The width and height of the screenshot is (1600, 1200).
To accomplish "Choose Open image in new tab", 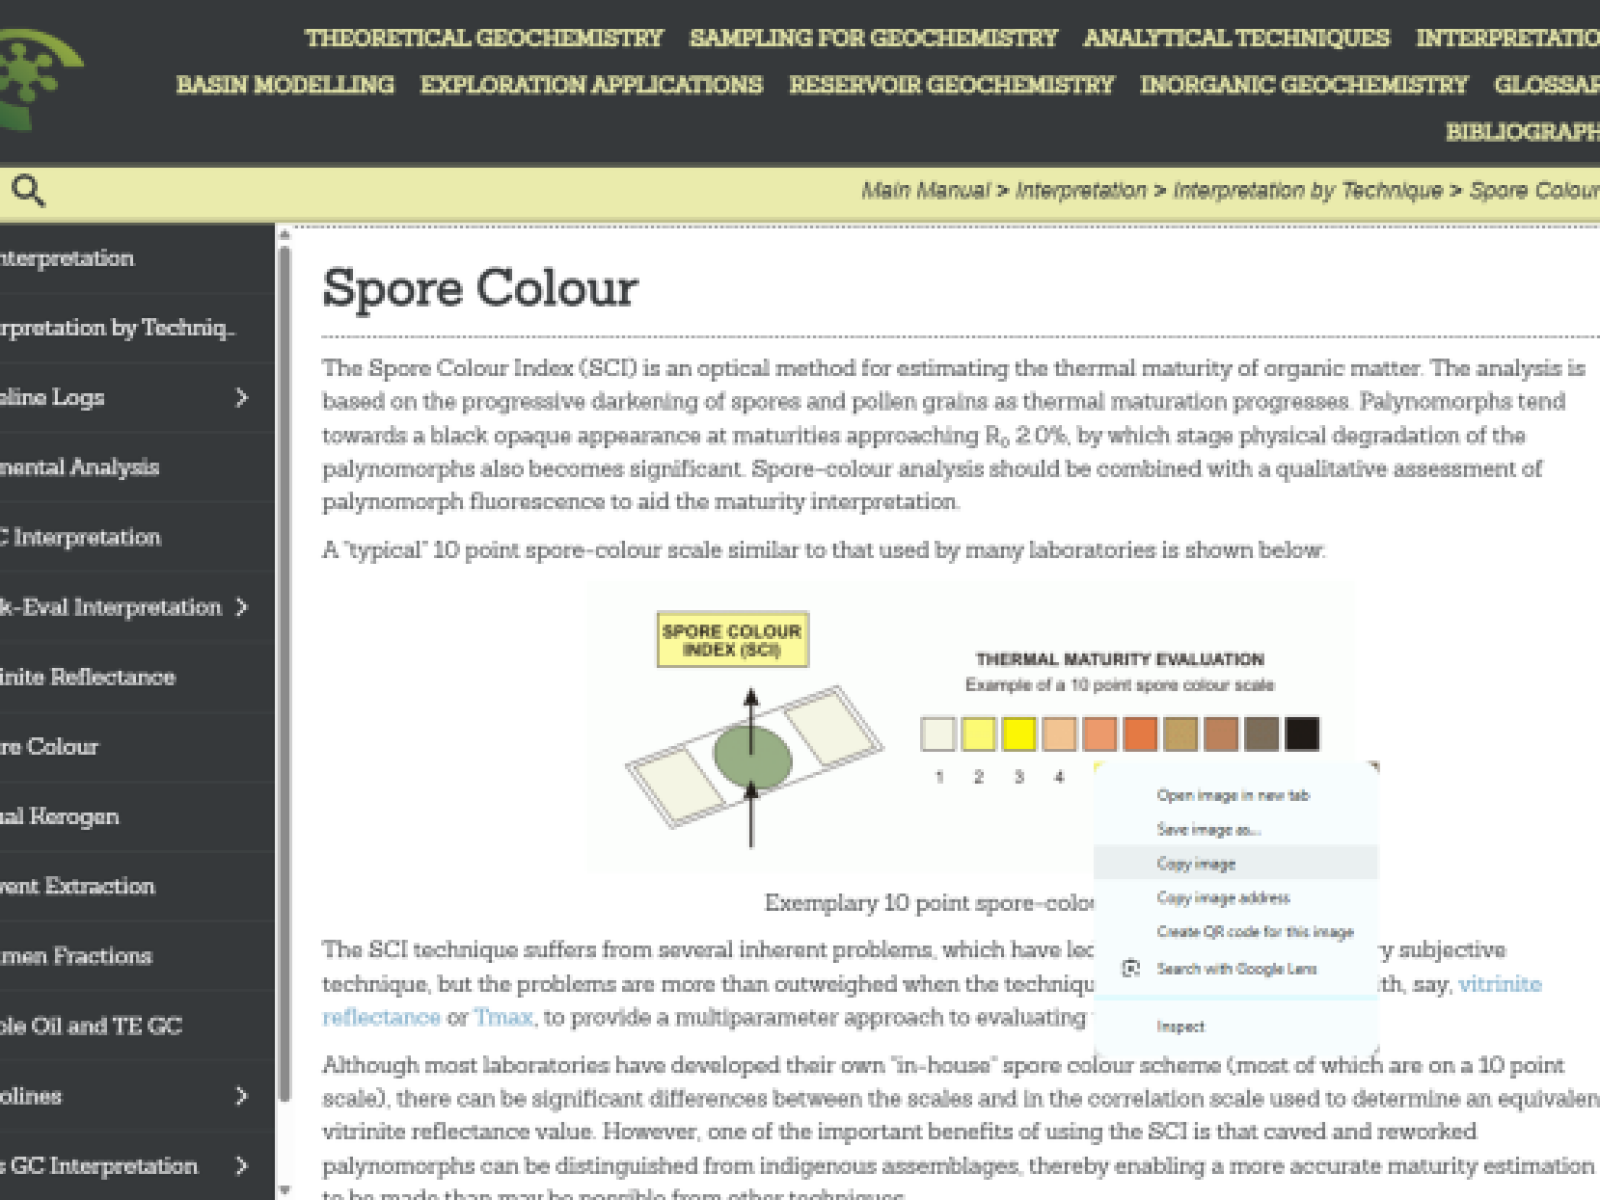I will point(1232,795).
